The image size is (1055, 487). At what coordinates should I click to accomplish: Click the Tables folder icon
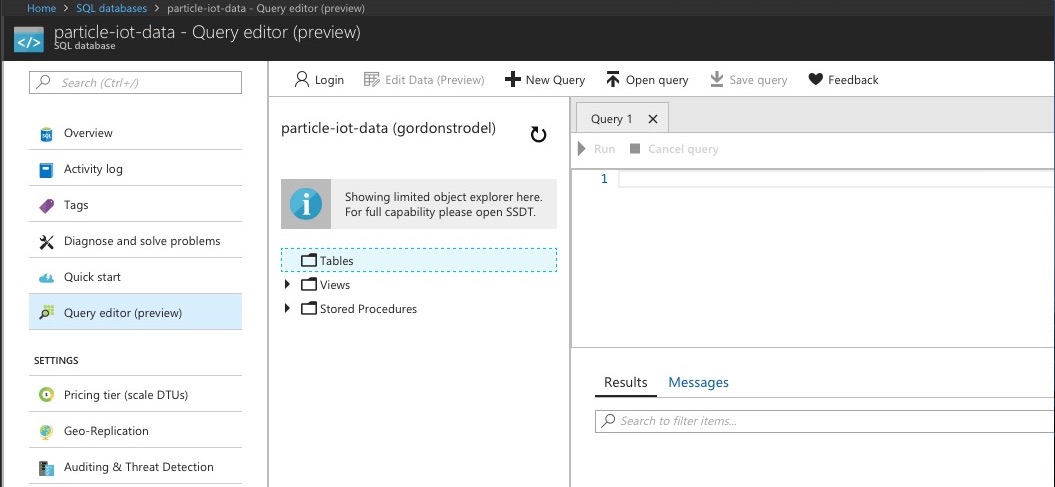pos(309,260)
